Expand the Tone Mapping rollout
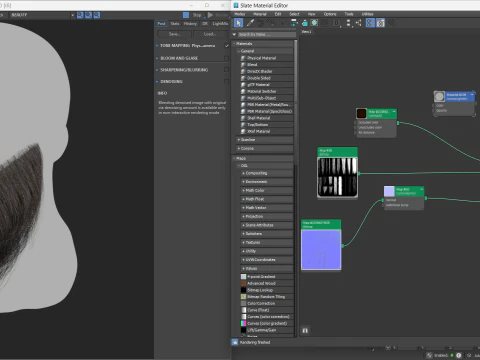 coord(157,46)
